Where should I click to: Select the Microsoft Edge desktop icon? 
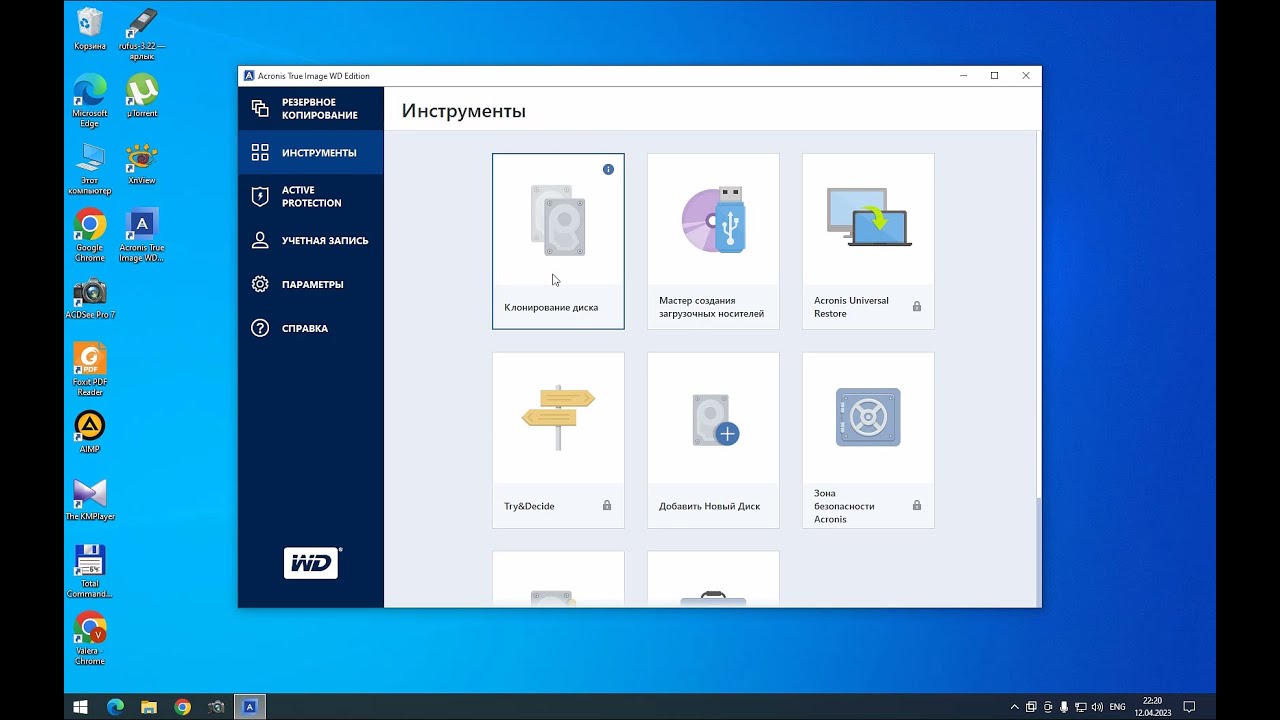coord(89,100)
